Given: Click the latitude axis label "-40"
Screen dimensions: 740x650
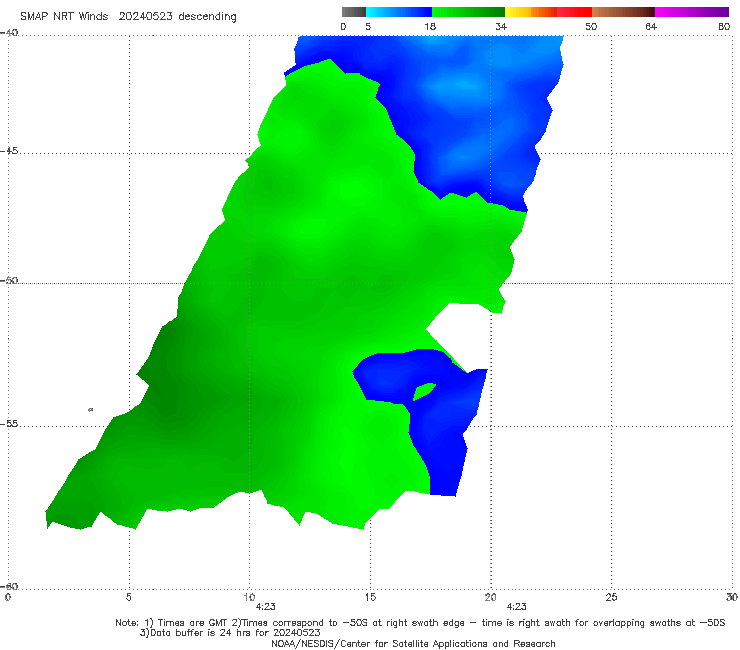Looking at the screenshot, I should [9, 33].
